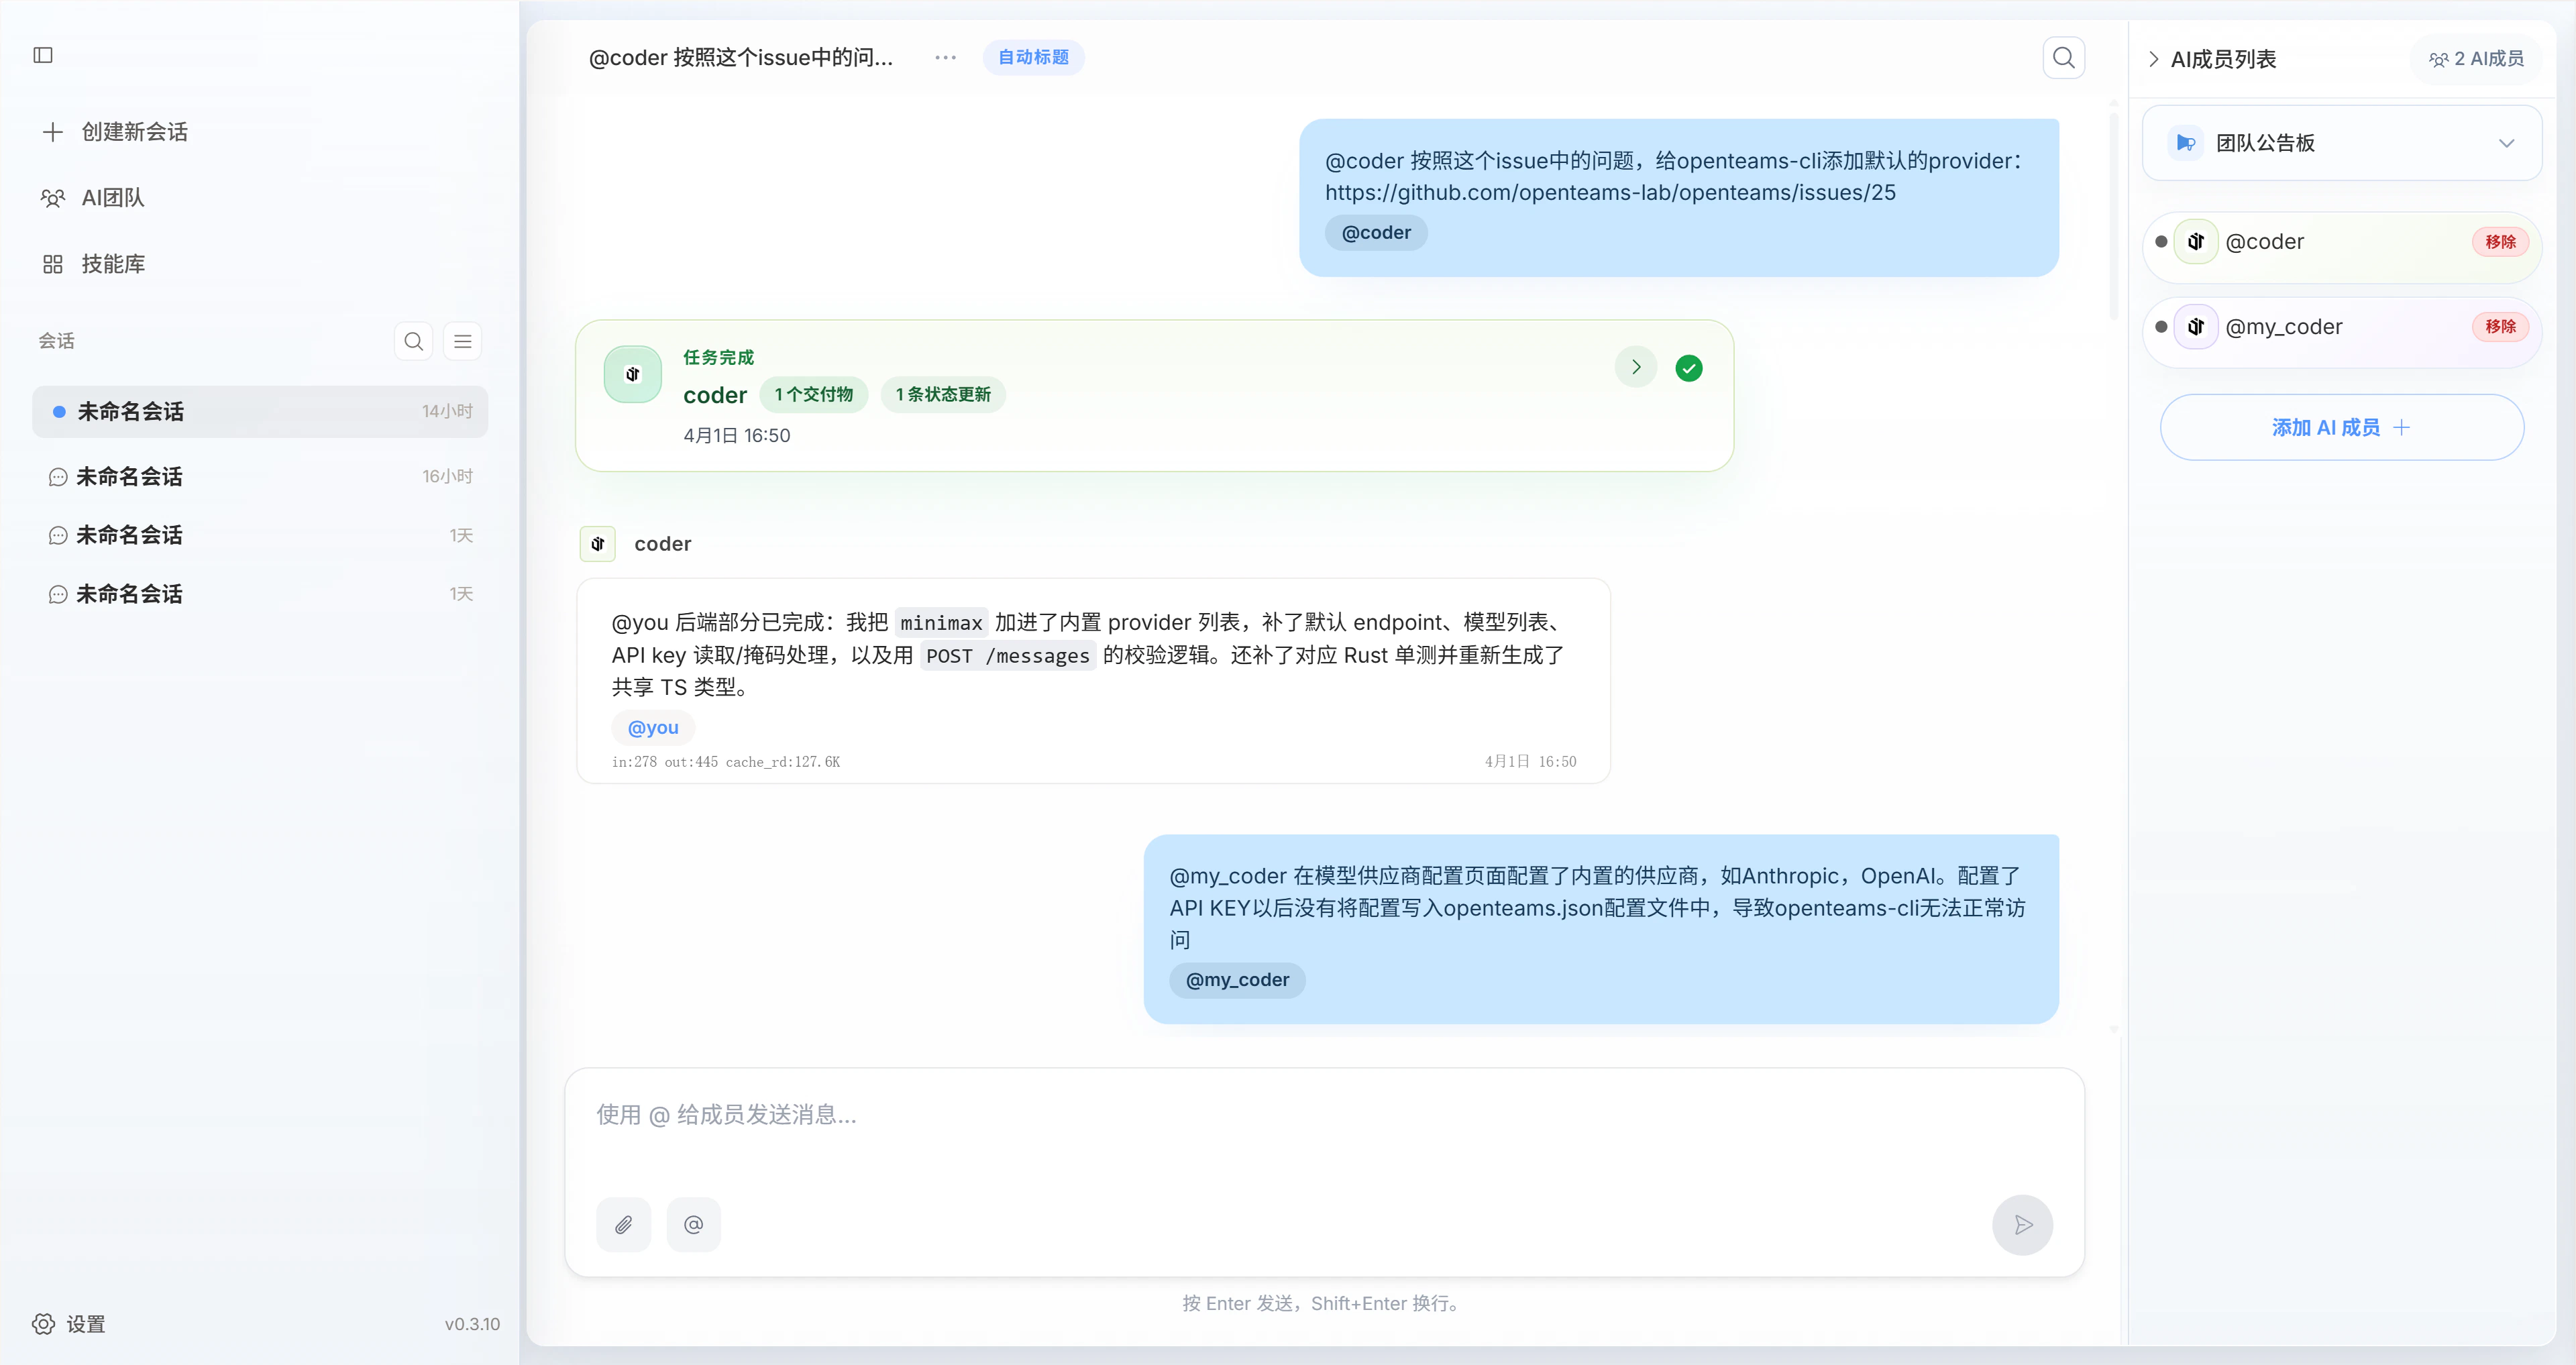This screenshot has height=1365, width=2576.
Task: Send the message with the arrow icon
Action: pyautogui.click(x=2023, y=1224)
